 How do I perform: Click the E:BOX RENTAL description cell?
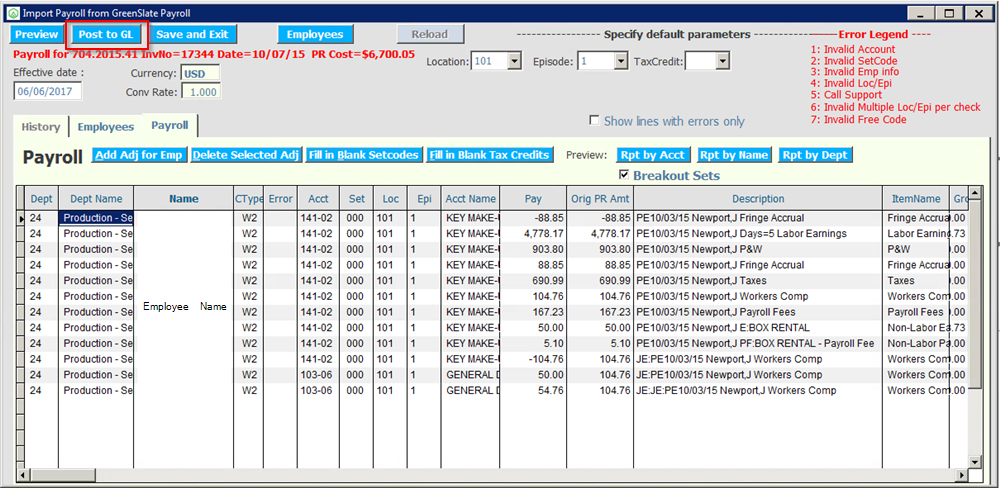point(758,328)
